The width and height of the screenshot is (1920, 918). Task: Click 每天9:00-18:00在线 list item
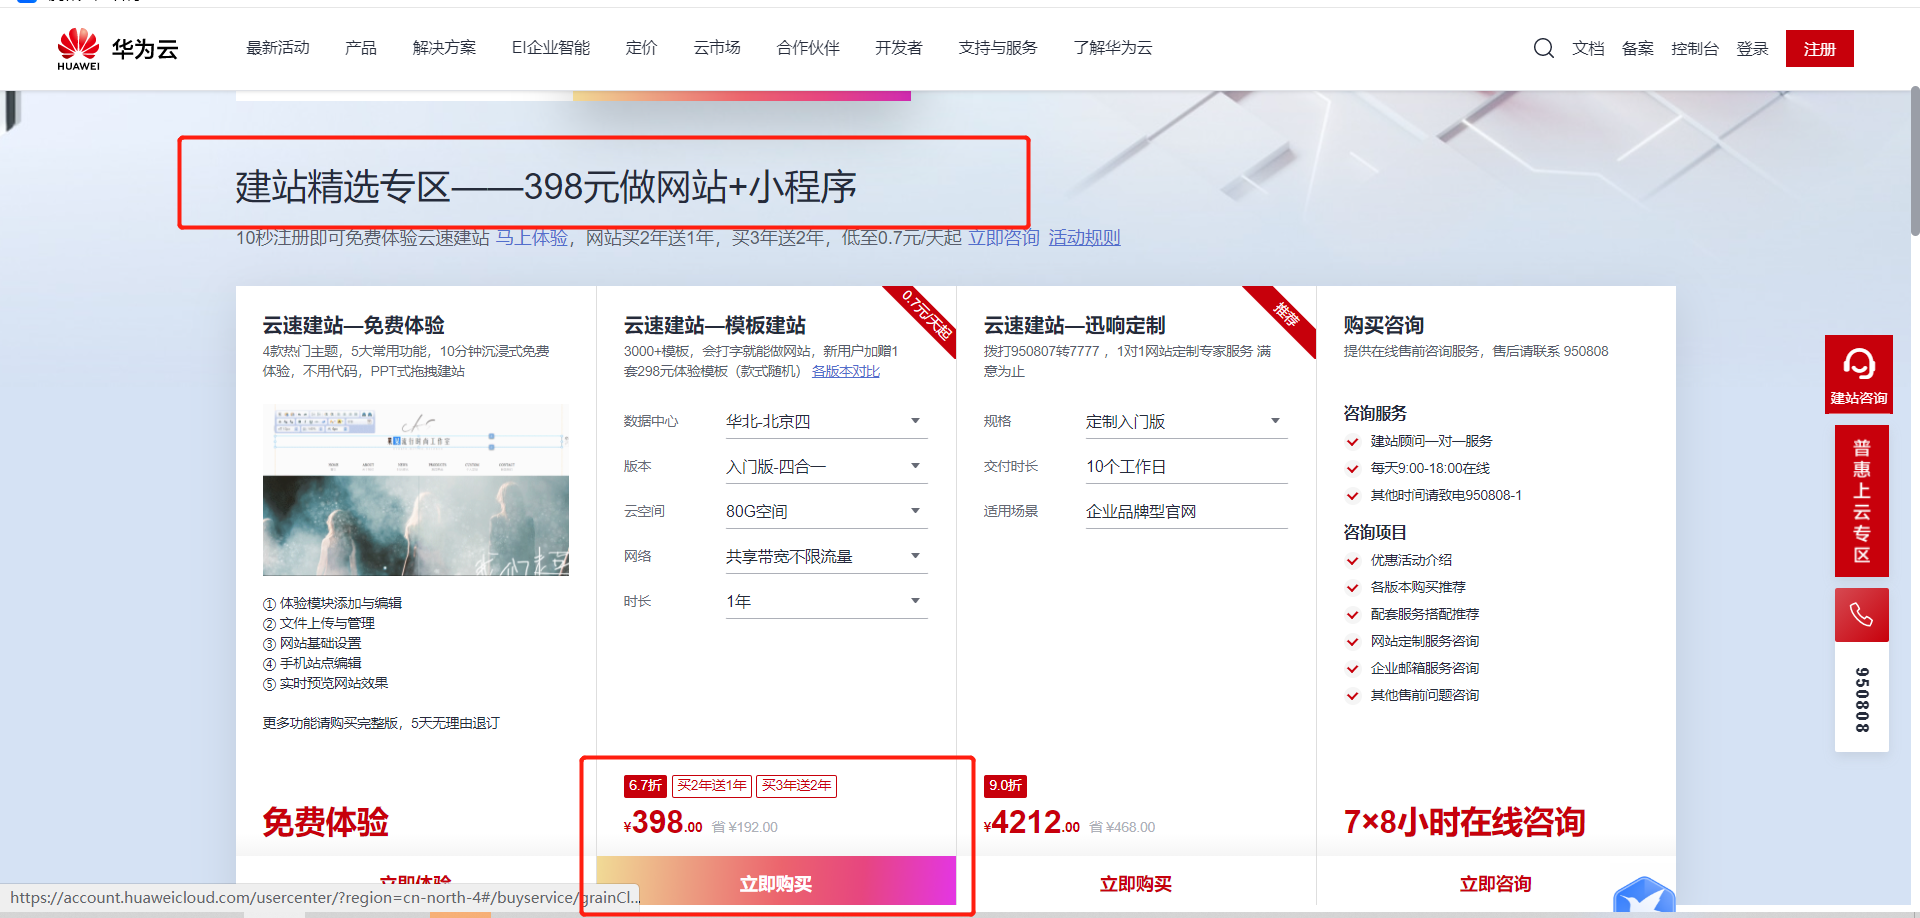tap(1430, 468)
